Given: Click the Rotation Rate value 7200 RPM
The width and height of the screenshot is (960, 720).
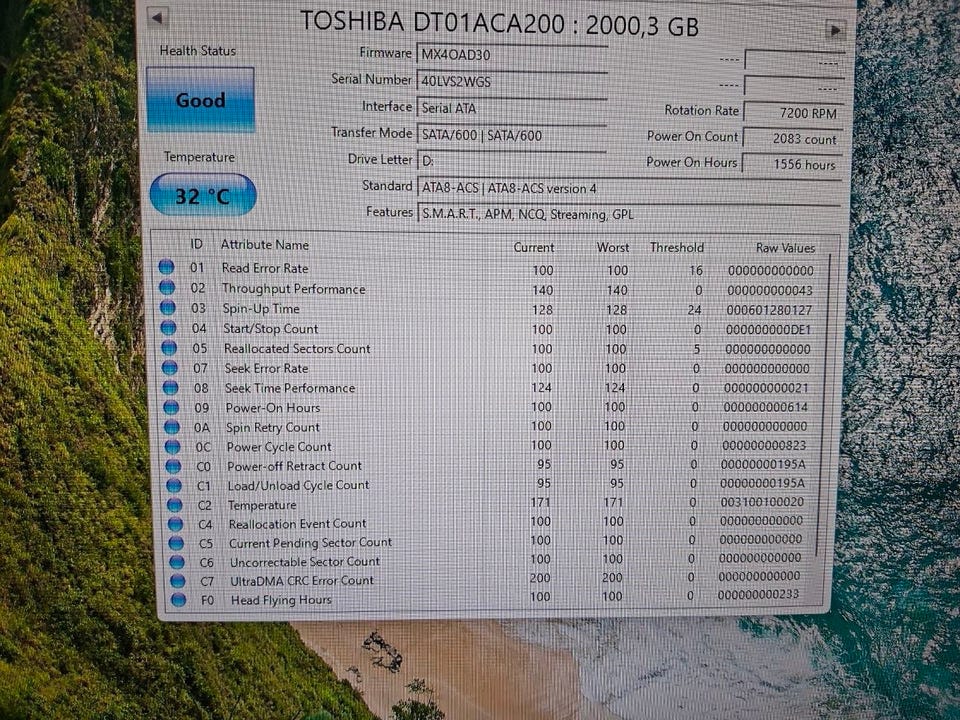Looking at the screenshot, I should [793, 113].
